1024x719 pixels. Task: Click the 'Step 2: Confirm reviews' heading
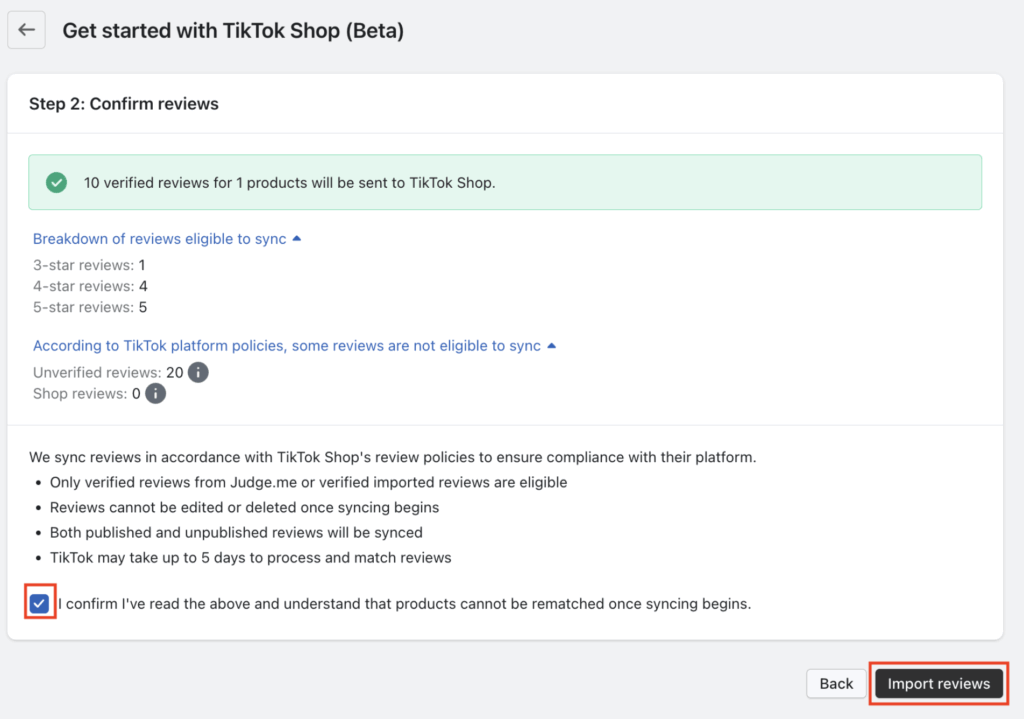[124, 104]
